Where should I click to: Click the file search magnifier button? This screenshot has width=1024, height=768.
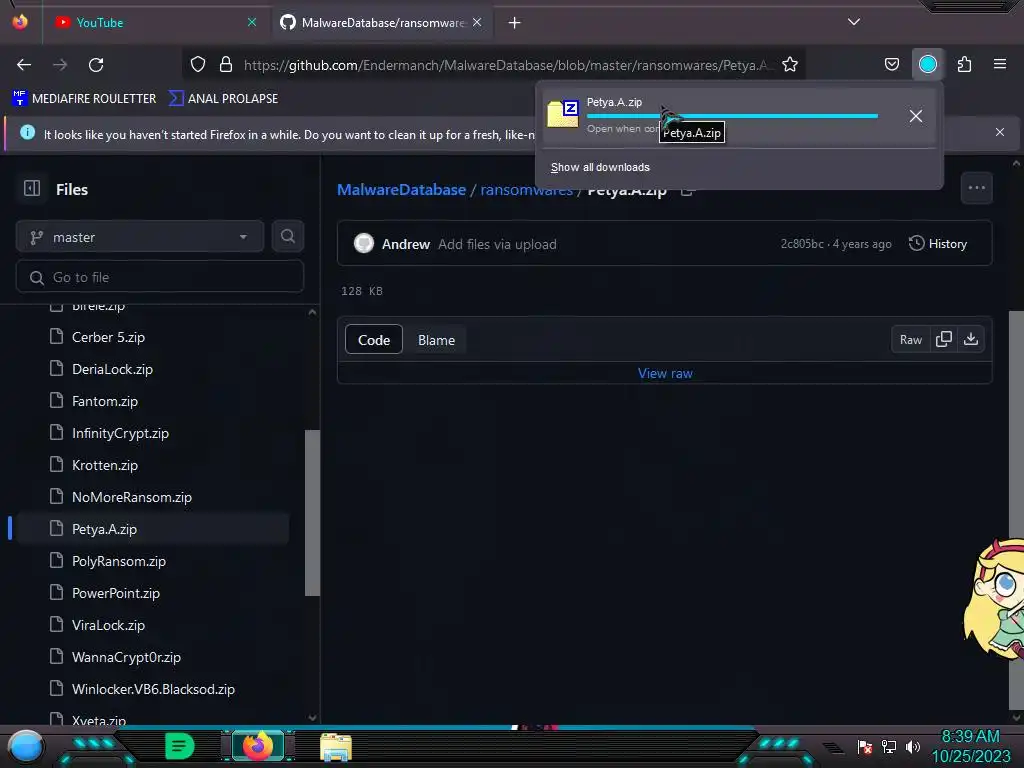point(287,236)
